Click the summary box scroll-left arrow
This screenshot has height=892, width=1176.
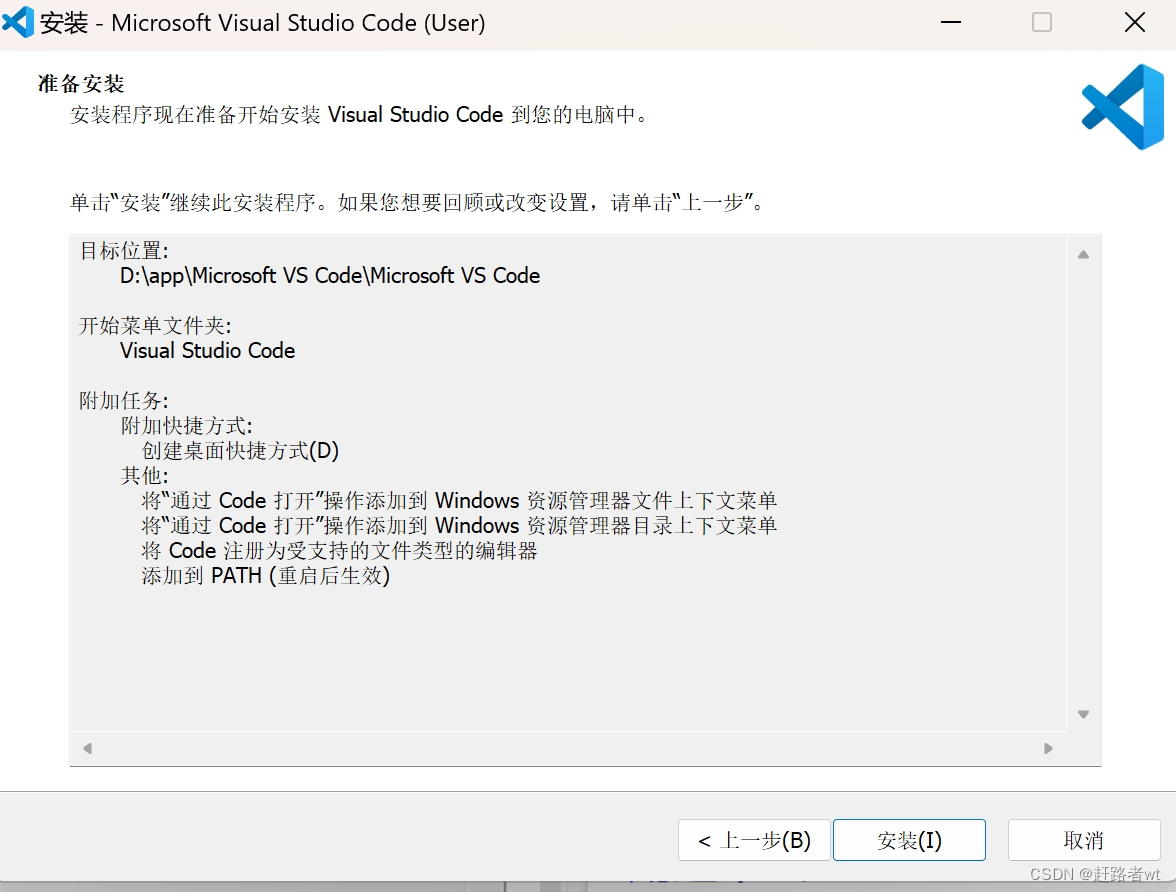point(88,748)
